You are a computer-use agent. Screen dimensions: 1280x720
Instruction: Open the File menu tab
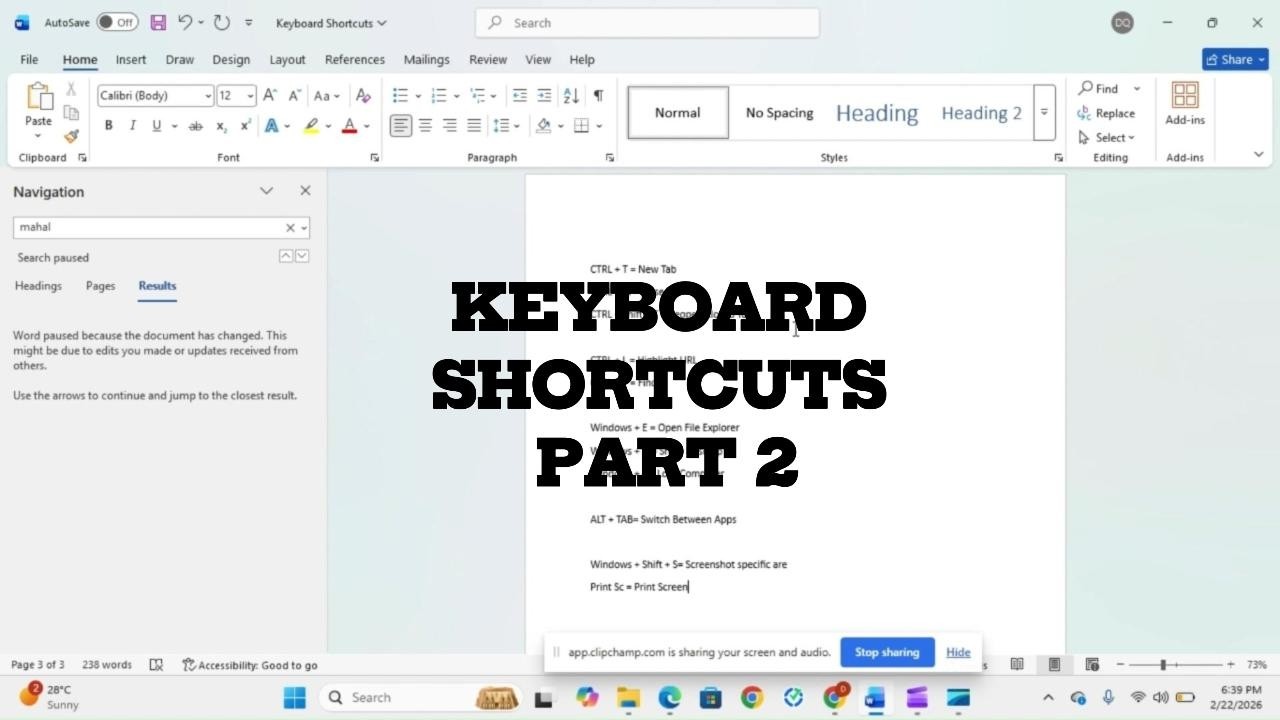click(x=29, y=59)
